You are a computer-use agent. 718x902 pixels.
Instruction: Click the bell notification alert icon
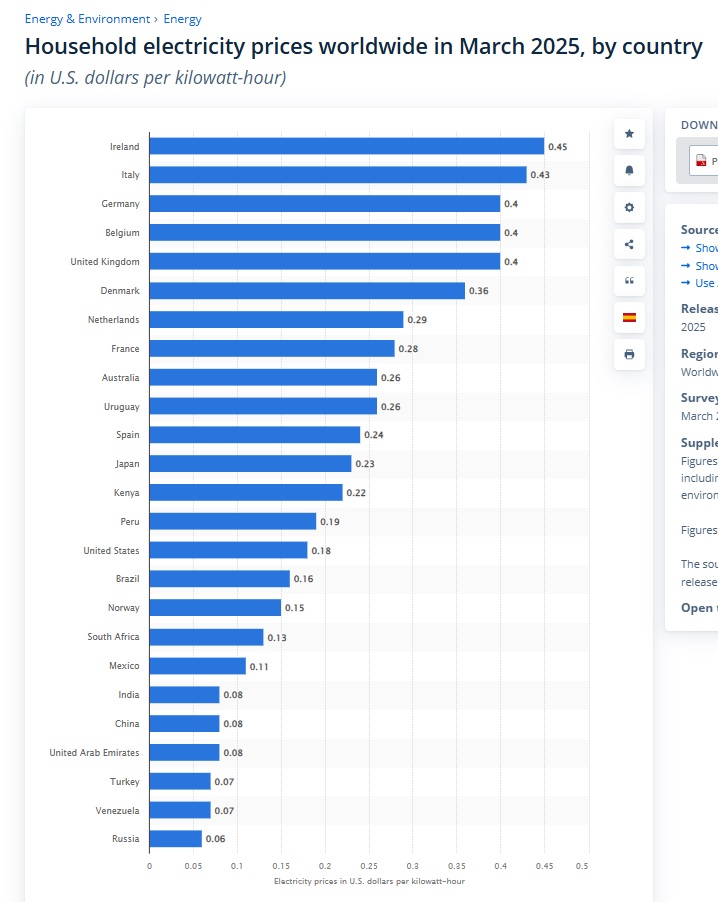tap(629, 170)
